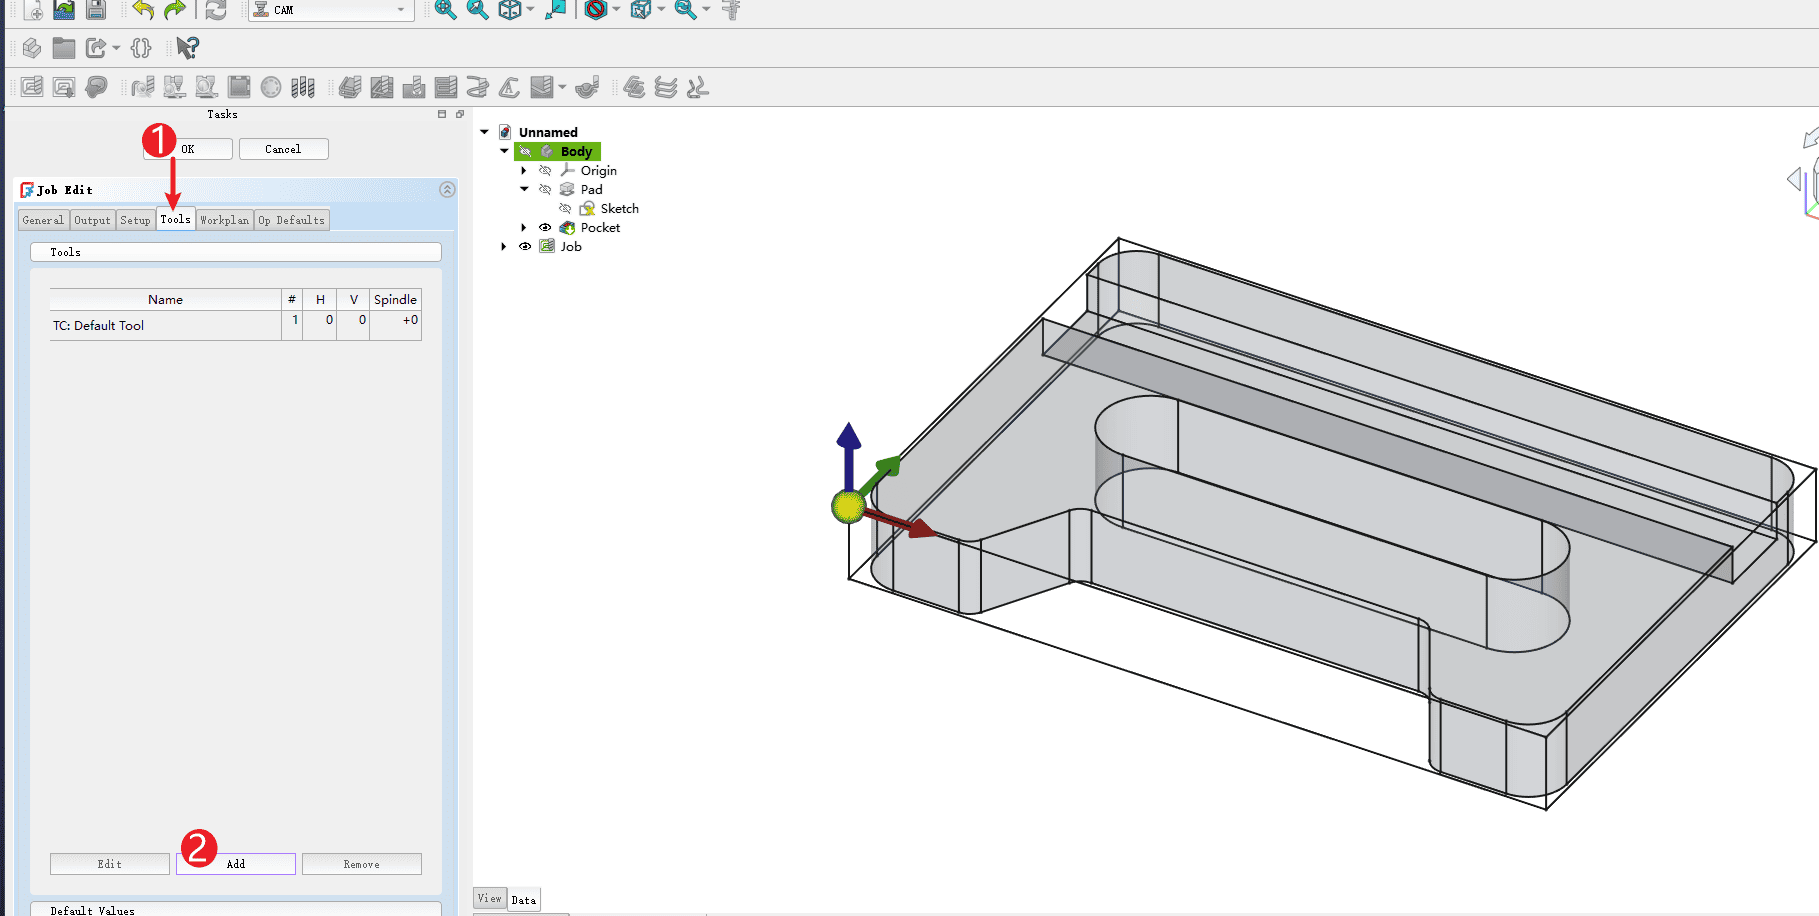Screen dimensions: 1819x916
Task: Open the Workplan tab
Action: [224, 220]
